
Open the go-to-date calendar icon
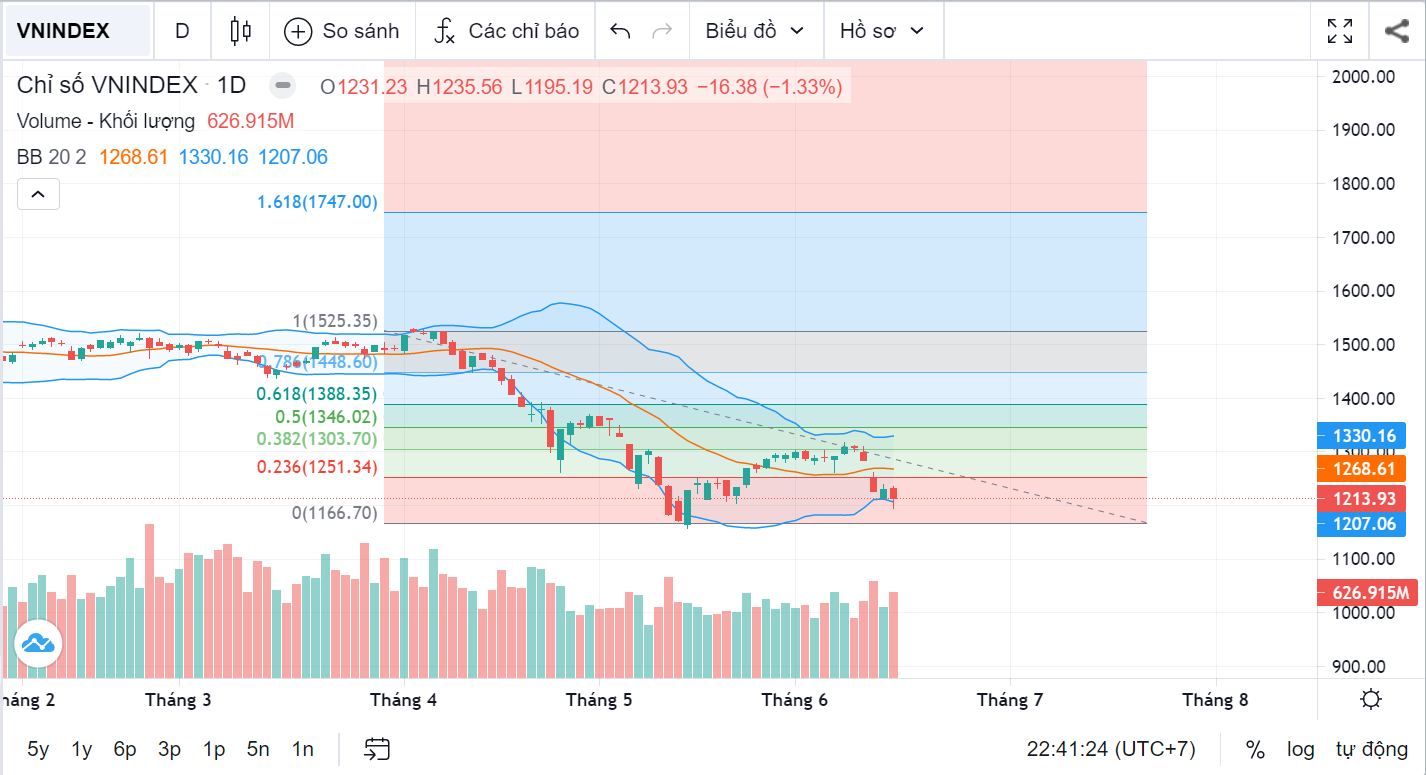pyautogui.click(x=377, y=749)
